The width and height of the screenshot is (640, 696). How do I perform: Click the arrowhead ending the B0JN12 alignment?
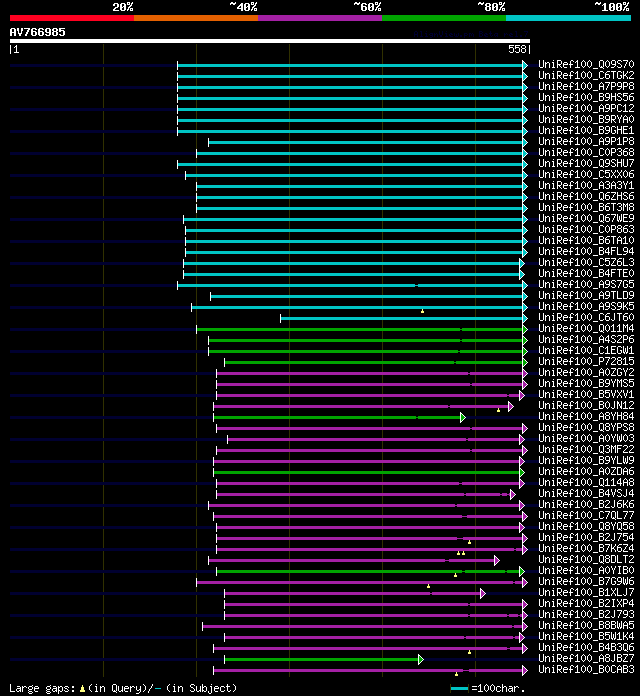(x=511, y=406)
